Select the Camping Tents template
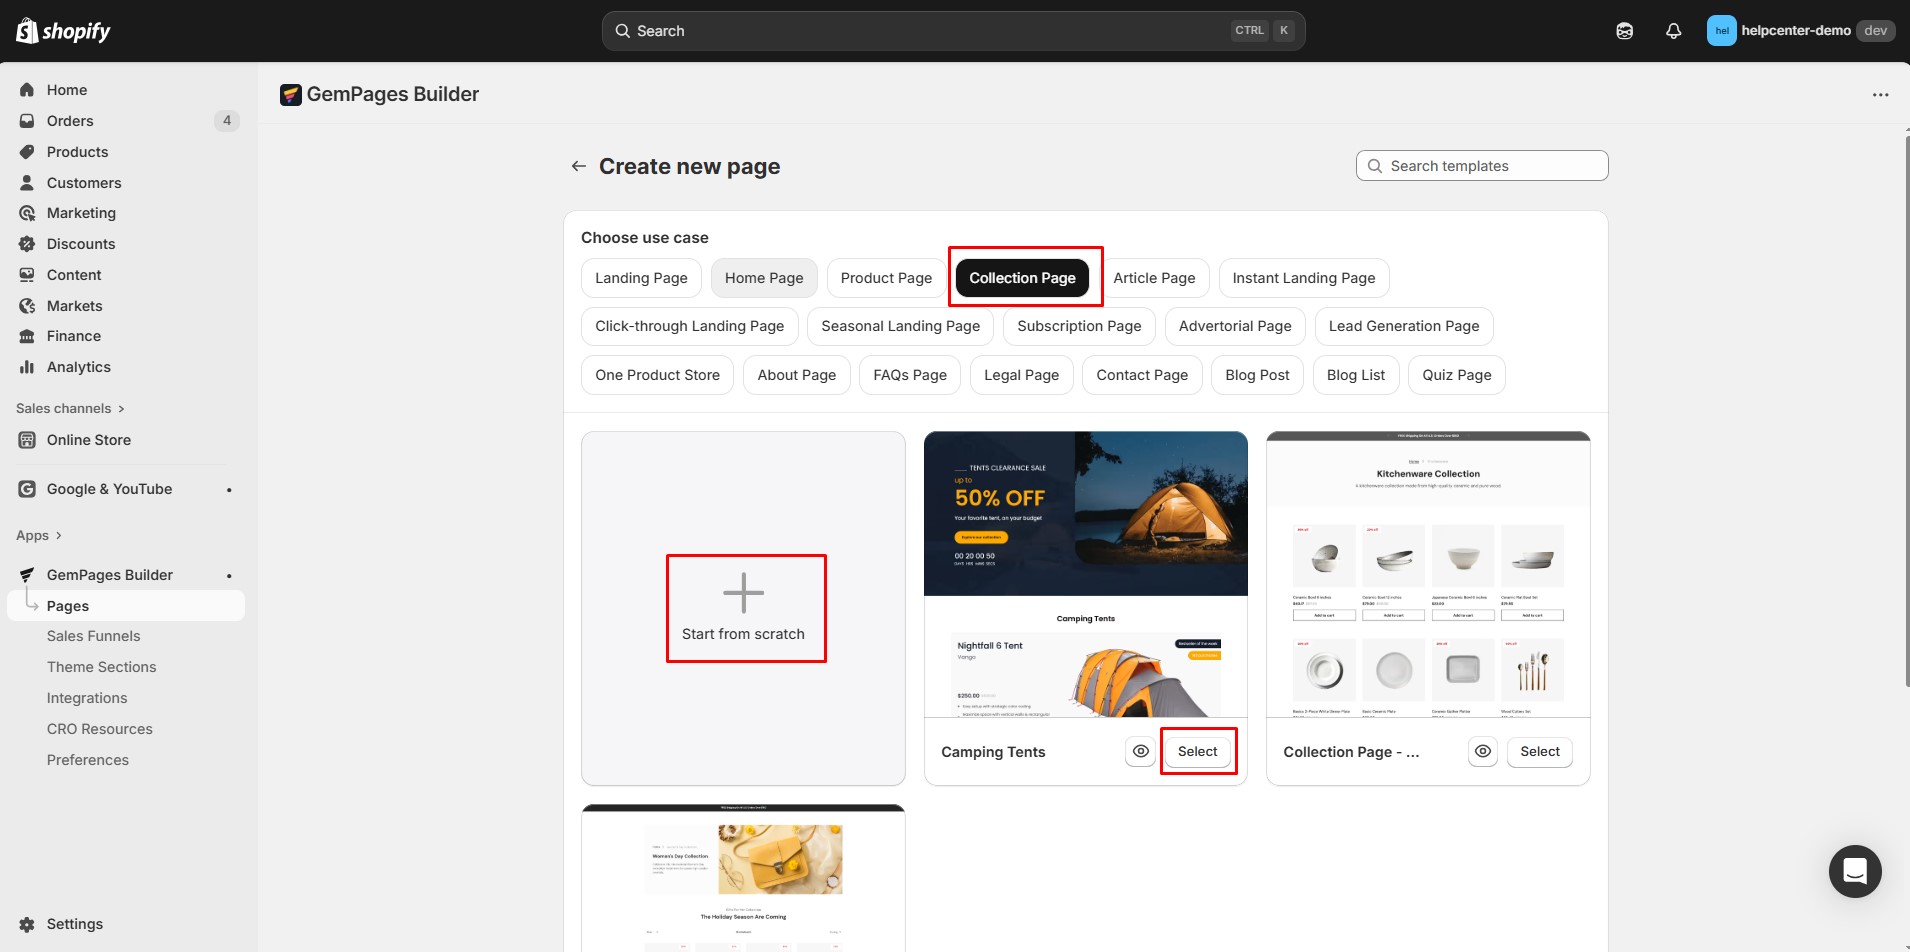 coord(1198,751)
